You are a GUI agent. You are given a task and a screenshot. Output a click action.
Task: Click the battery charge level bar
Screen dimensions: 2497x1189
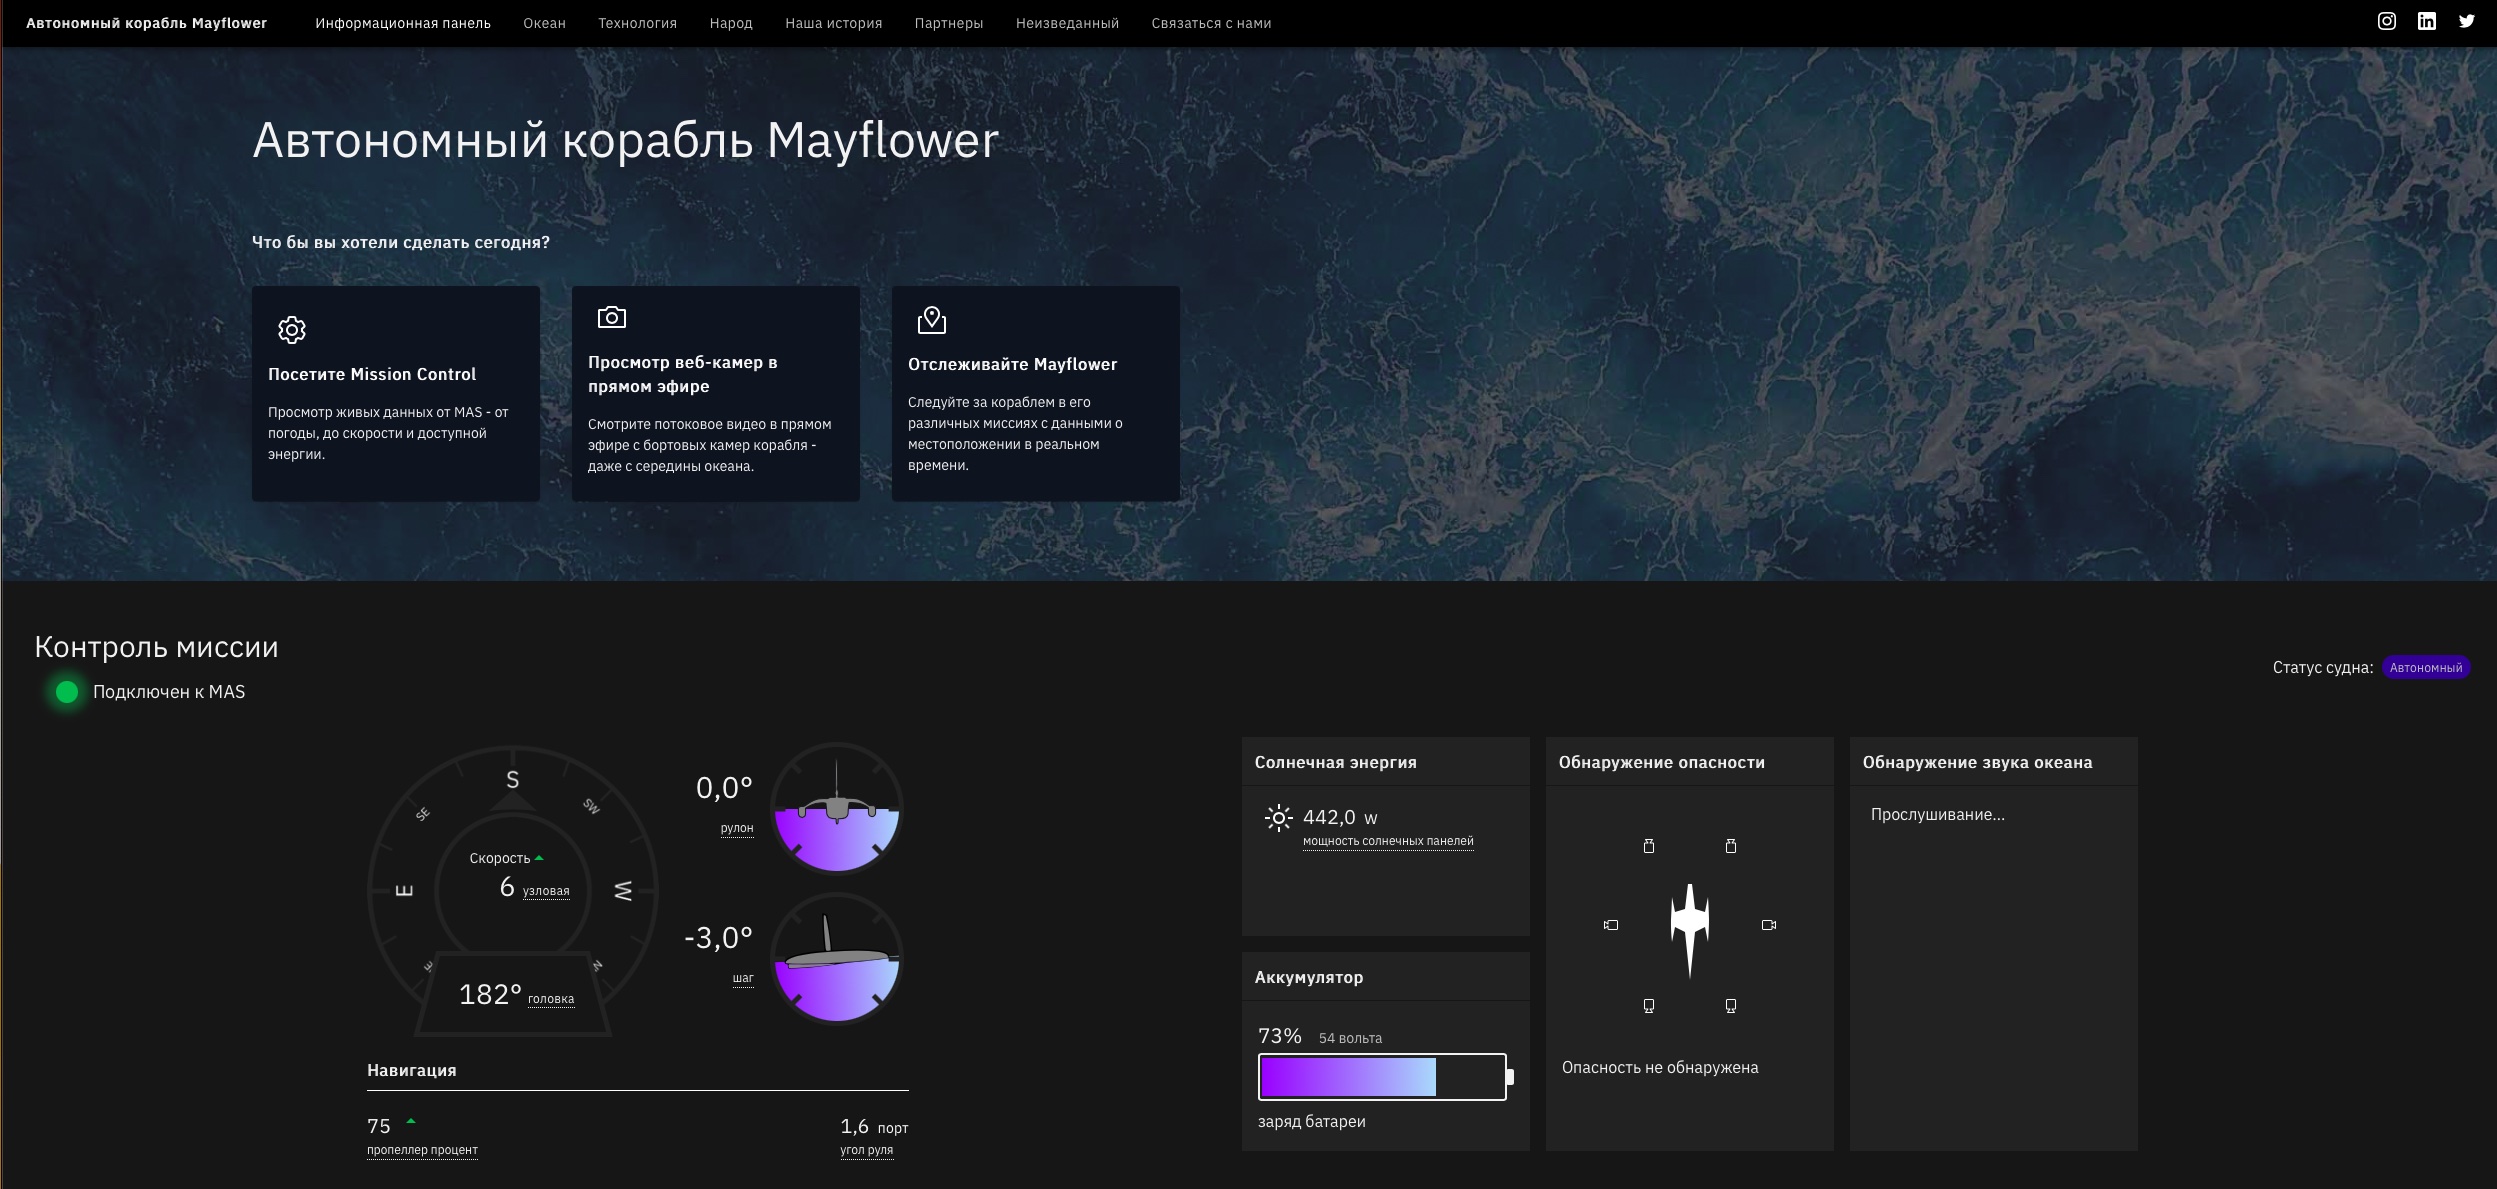[1382, 1077]
